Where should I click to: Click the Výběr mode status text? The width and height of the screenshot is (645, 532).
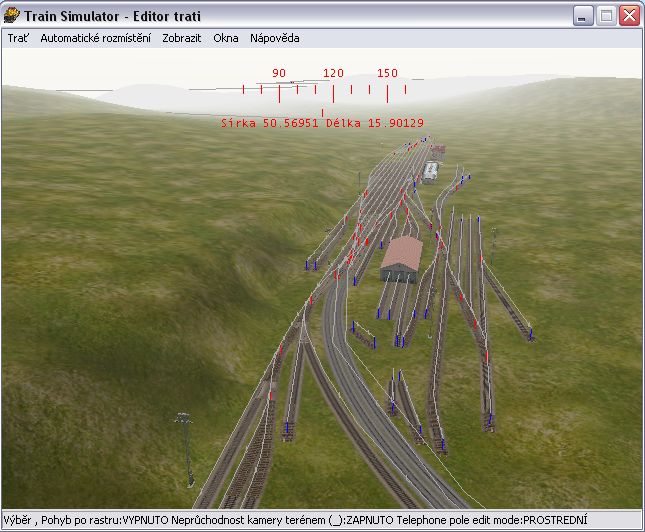[x=18, y=520]
